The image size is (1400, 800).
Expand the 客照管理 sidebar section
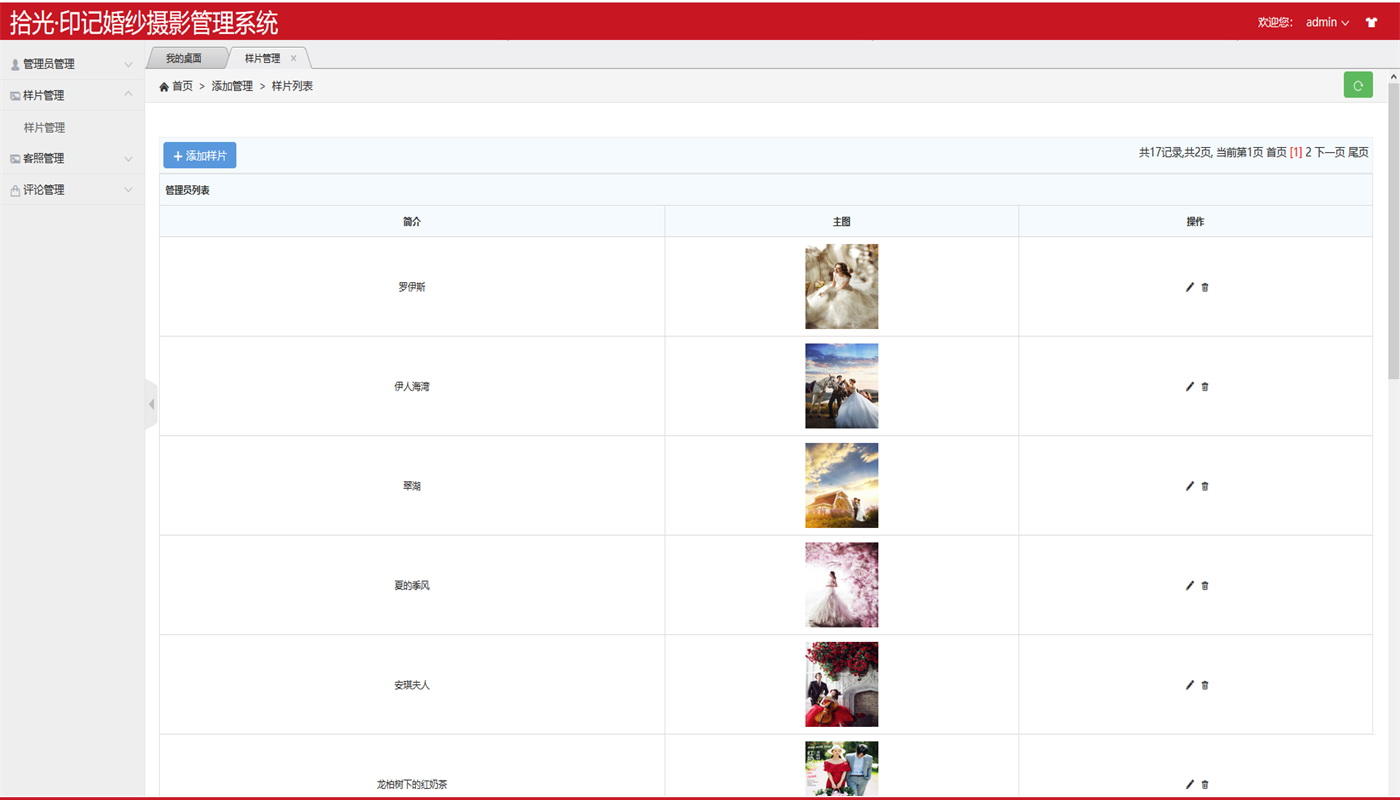(72, 158)
